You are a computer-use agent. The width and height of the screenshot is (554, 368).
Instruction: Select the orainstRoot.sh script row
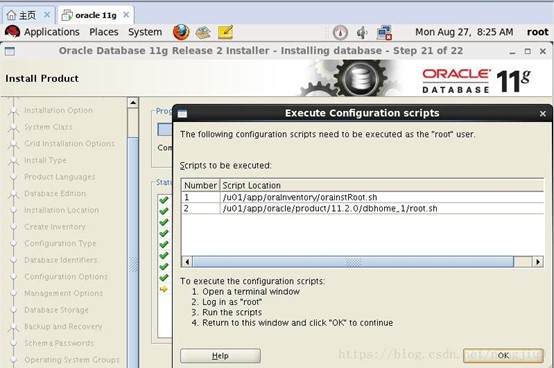click(363, 197)
